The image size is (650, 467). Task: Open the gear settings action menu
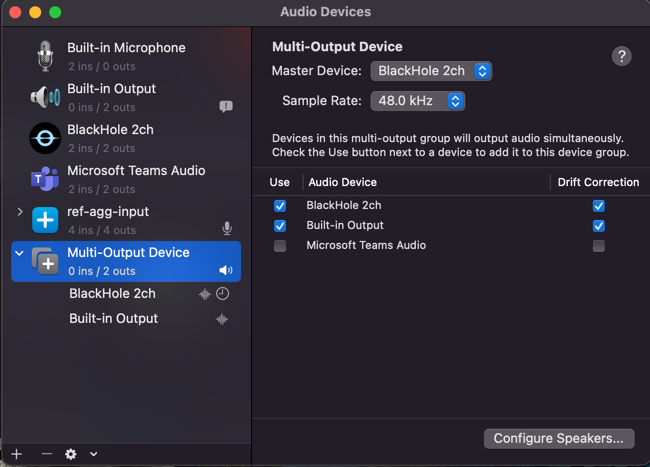coord(71,454)
